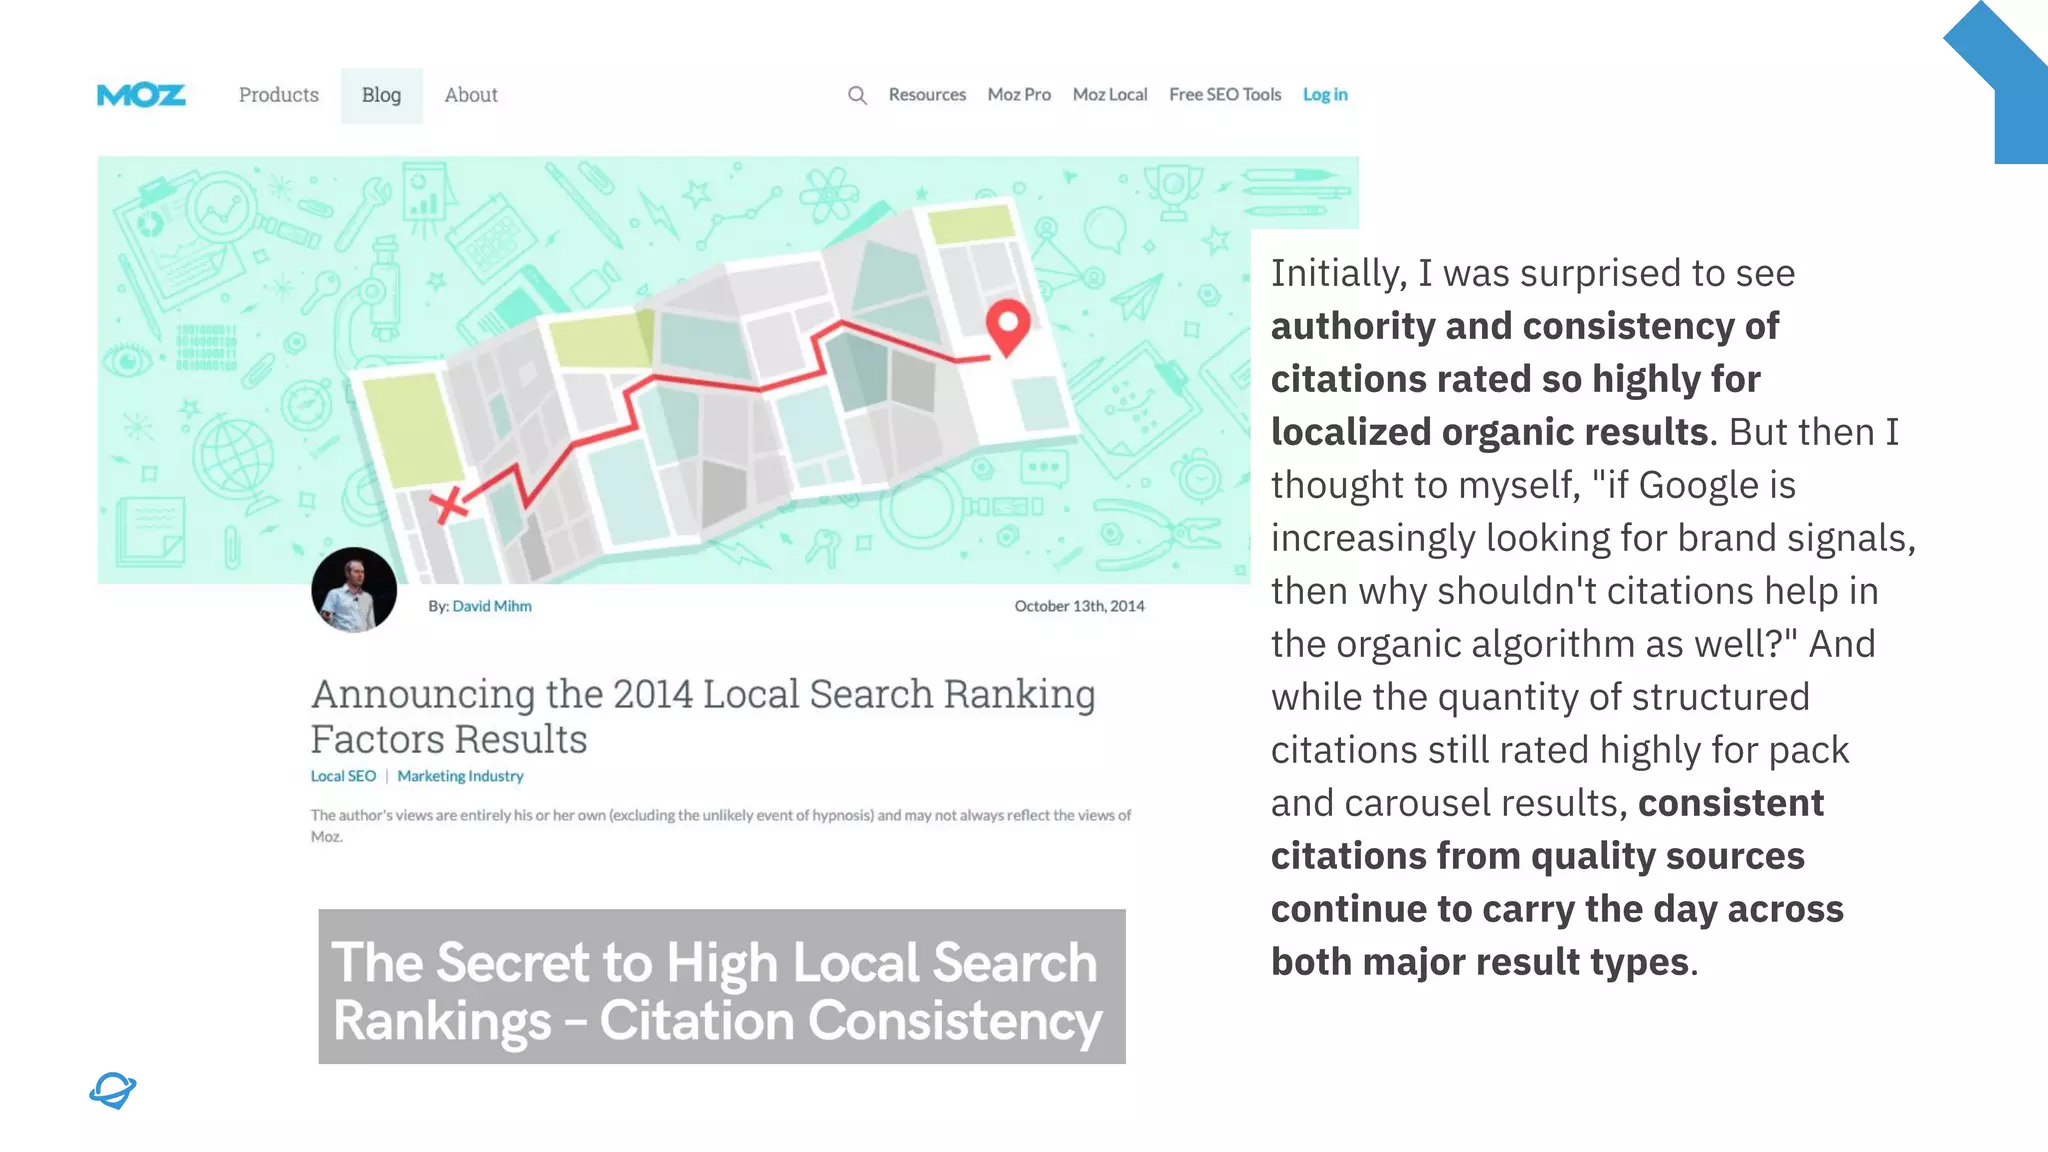Select the red map pin in the illustration
The height and width of the screenshot is (1152, 2048).
(1008, 328)
